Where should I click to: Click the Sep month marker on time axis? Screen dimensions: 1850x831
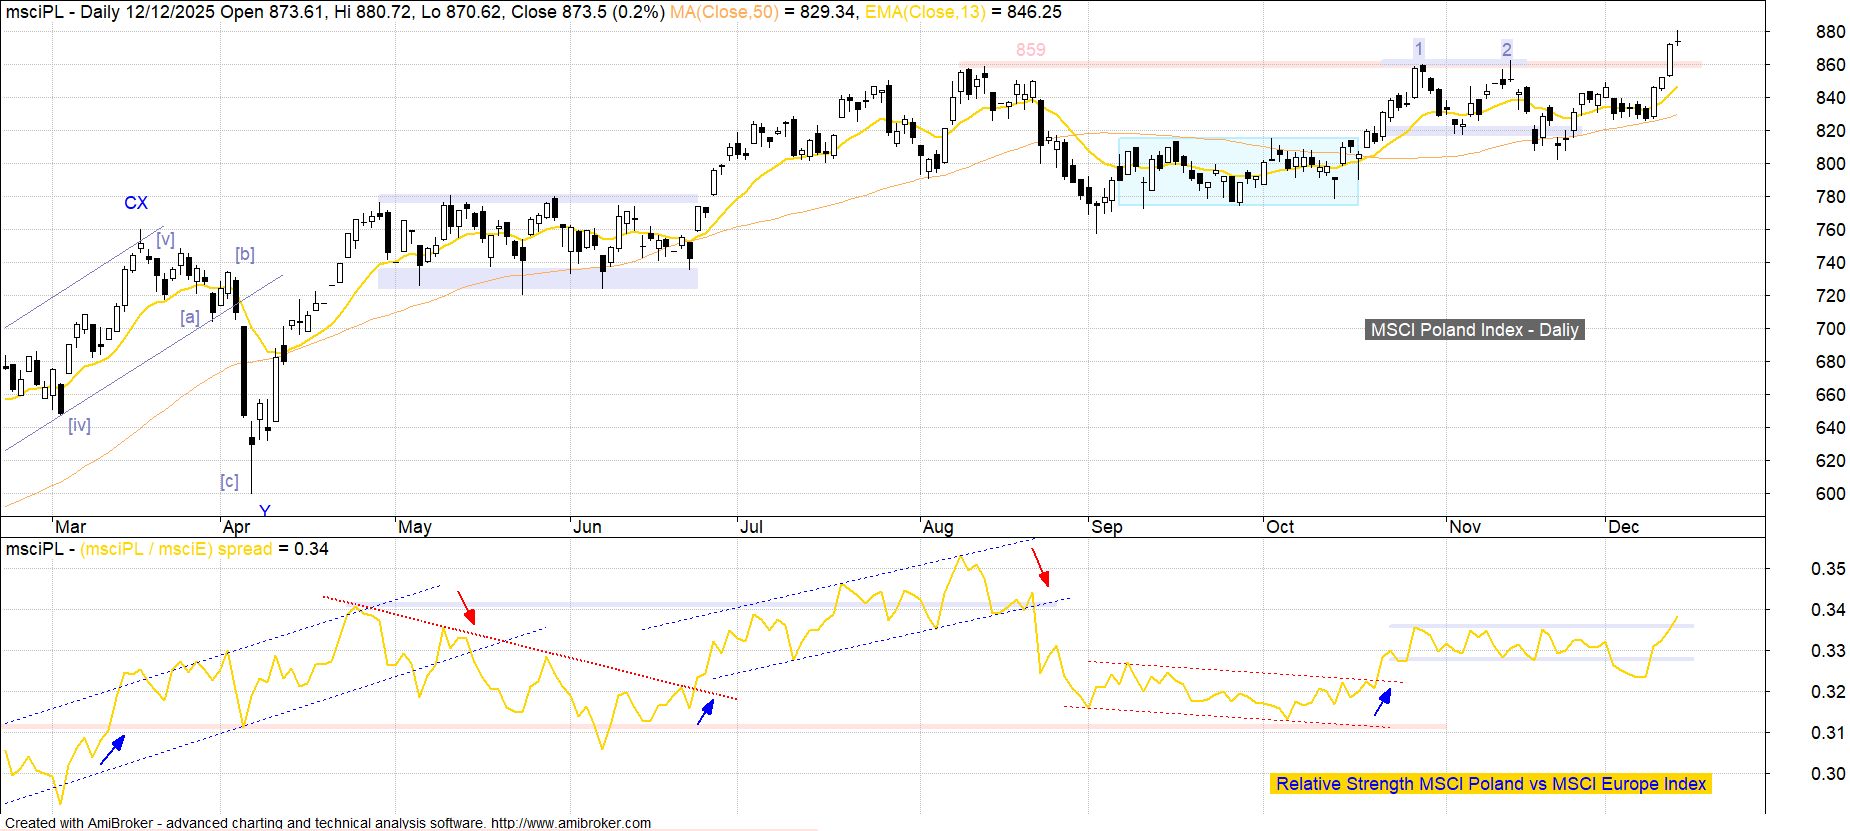[x=1106, y=527]
